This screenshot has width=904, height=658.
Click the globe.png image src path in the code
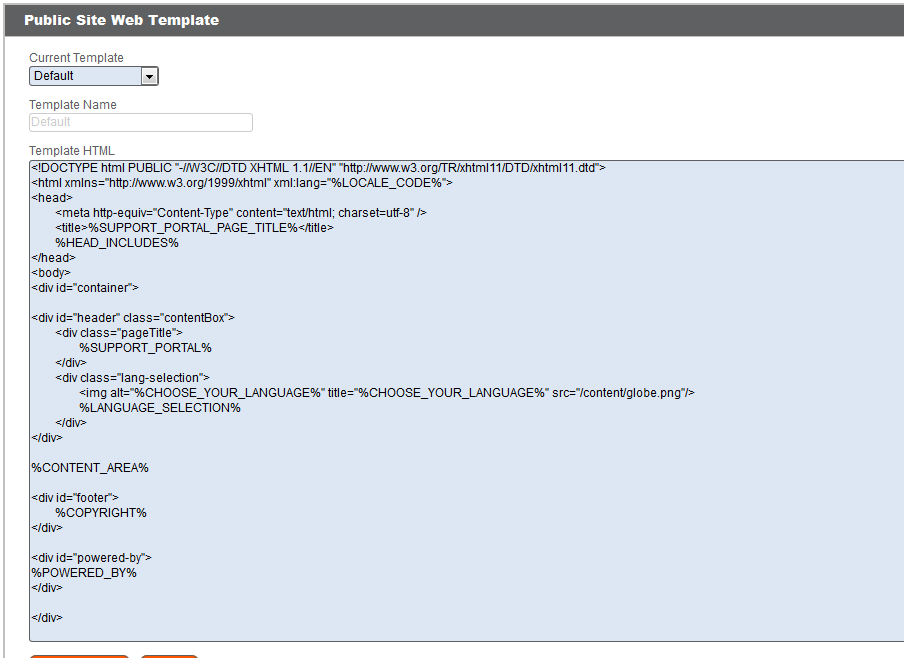(x=631, y=392)
